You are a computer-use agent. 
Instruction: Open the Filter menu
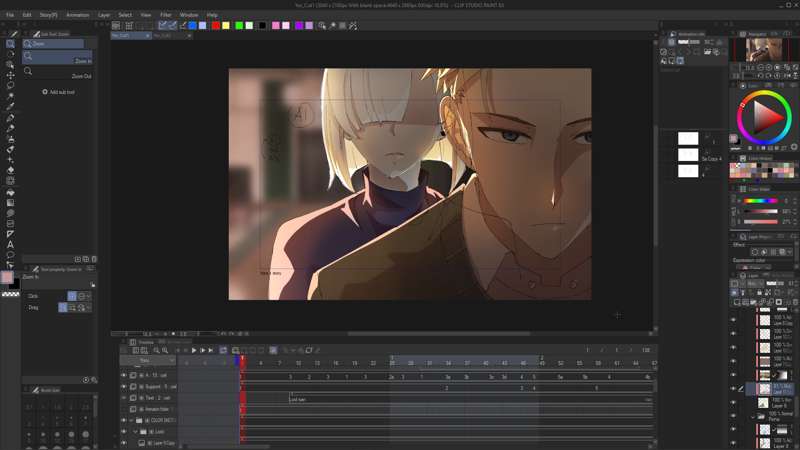[x=165, y=15]
